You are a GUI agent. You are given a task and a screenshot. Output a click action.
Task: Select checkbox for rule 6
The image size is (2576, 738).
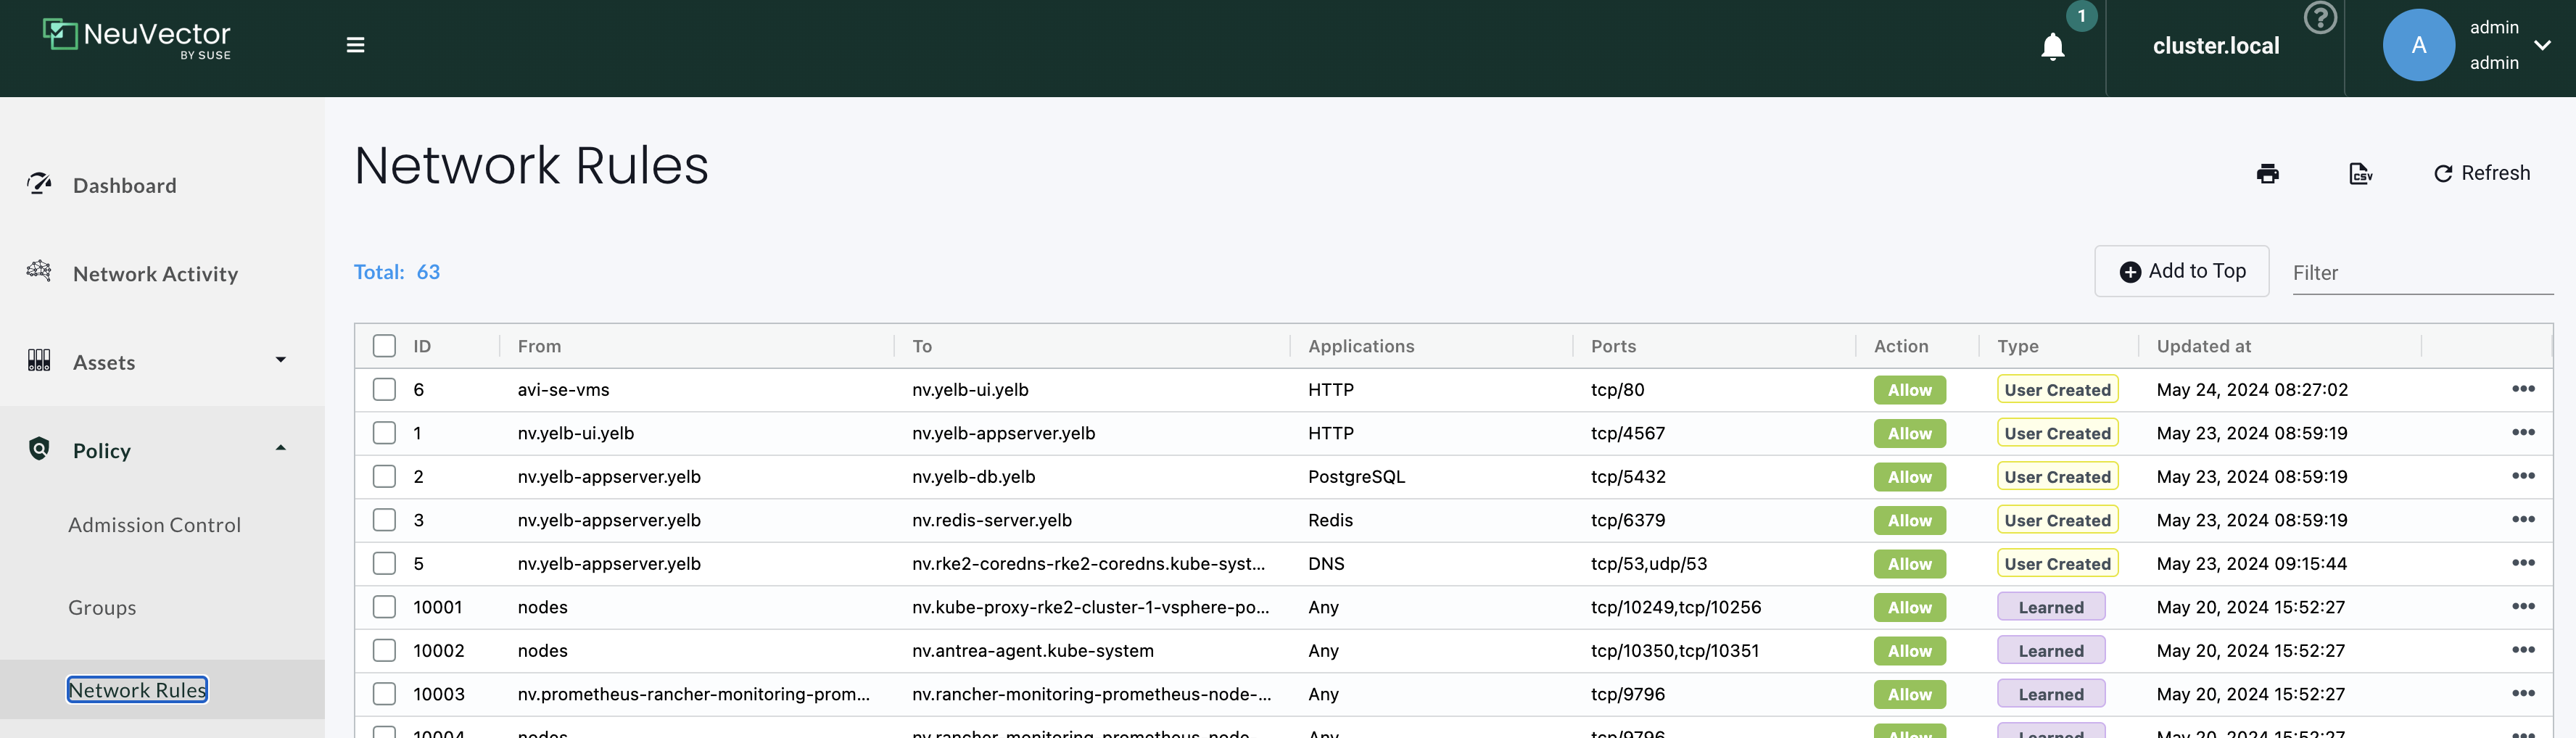(x=384, y=389)
